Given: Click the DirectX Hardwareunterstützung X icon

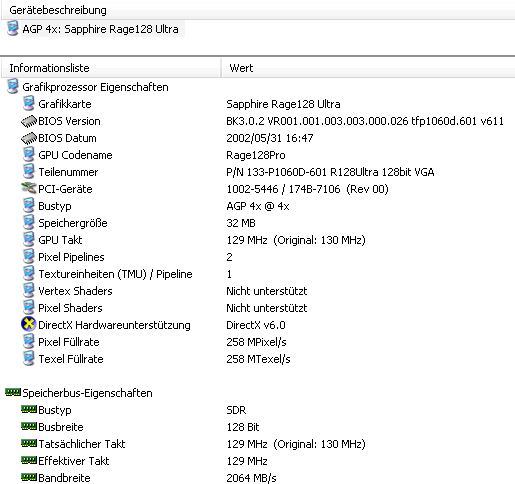Looking at the screenshot, I should click(28, 324).
